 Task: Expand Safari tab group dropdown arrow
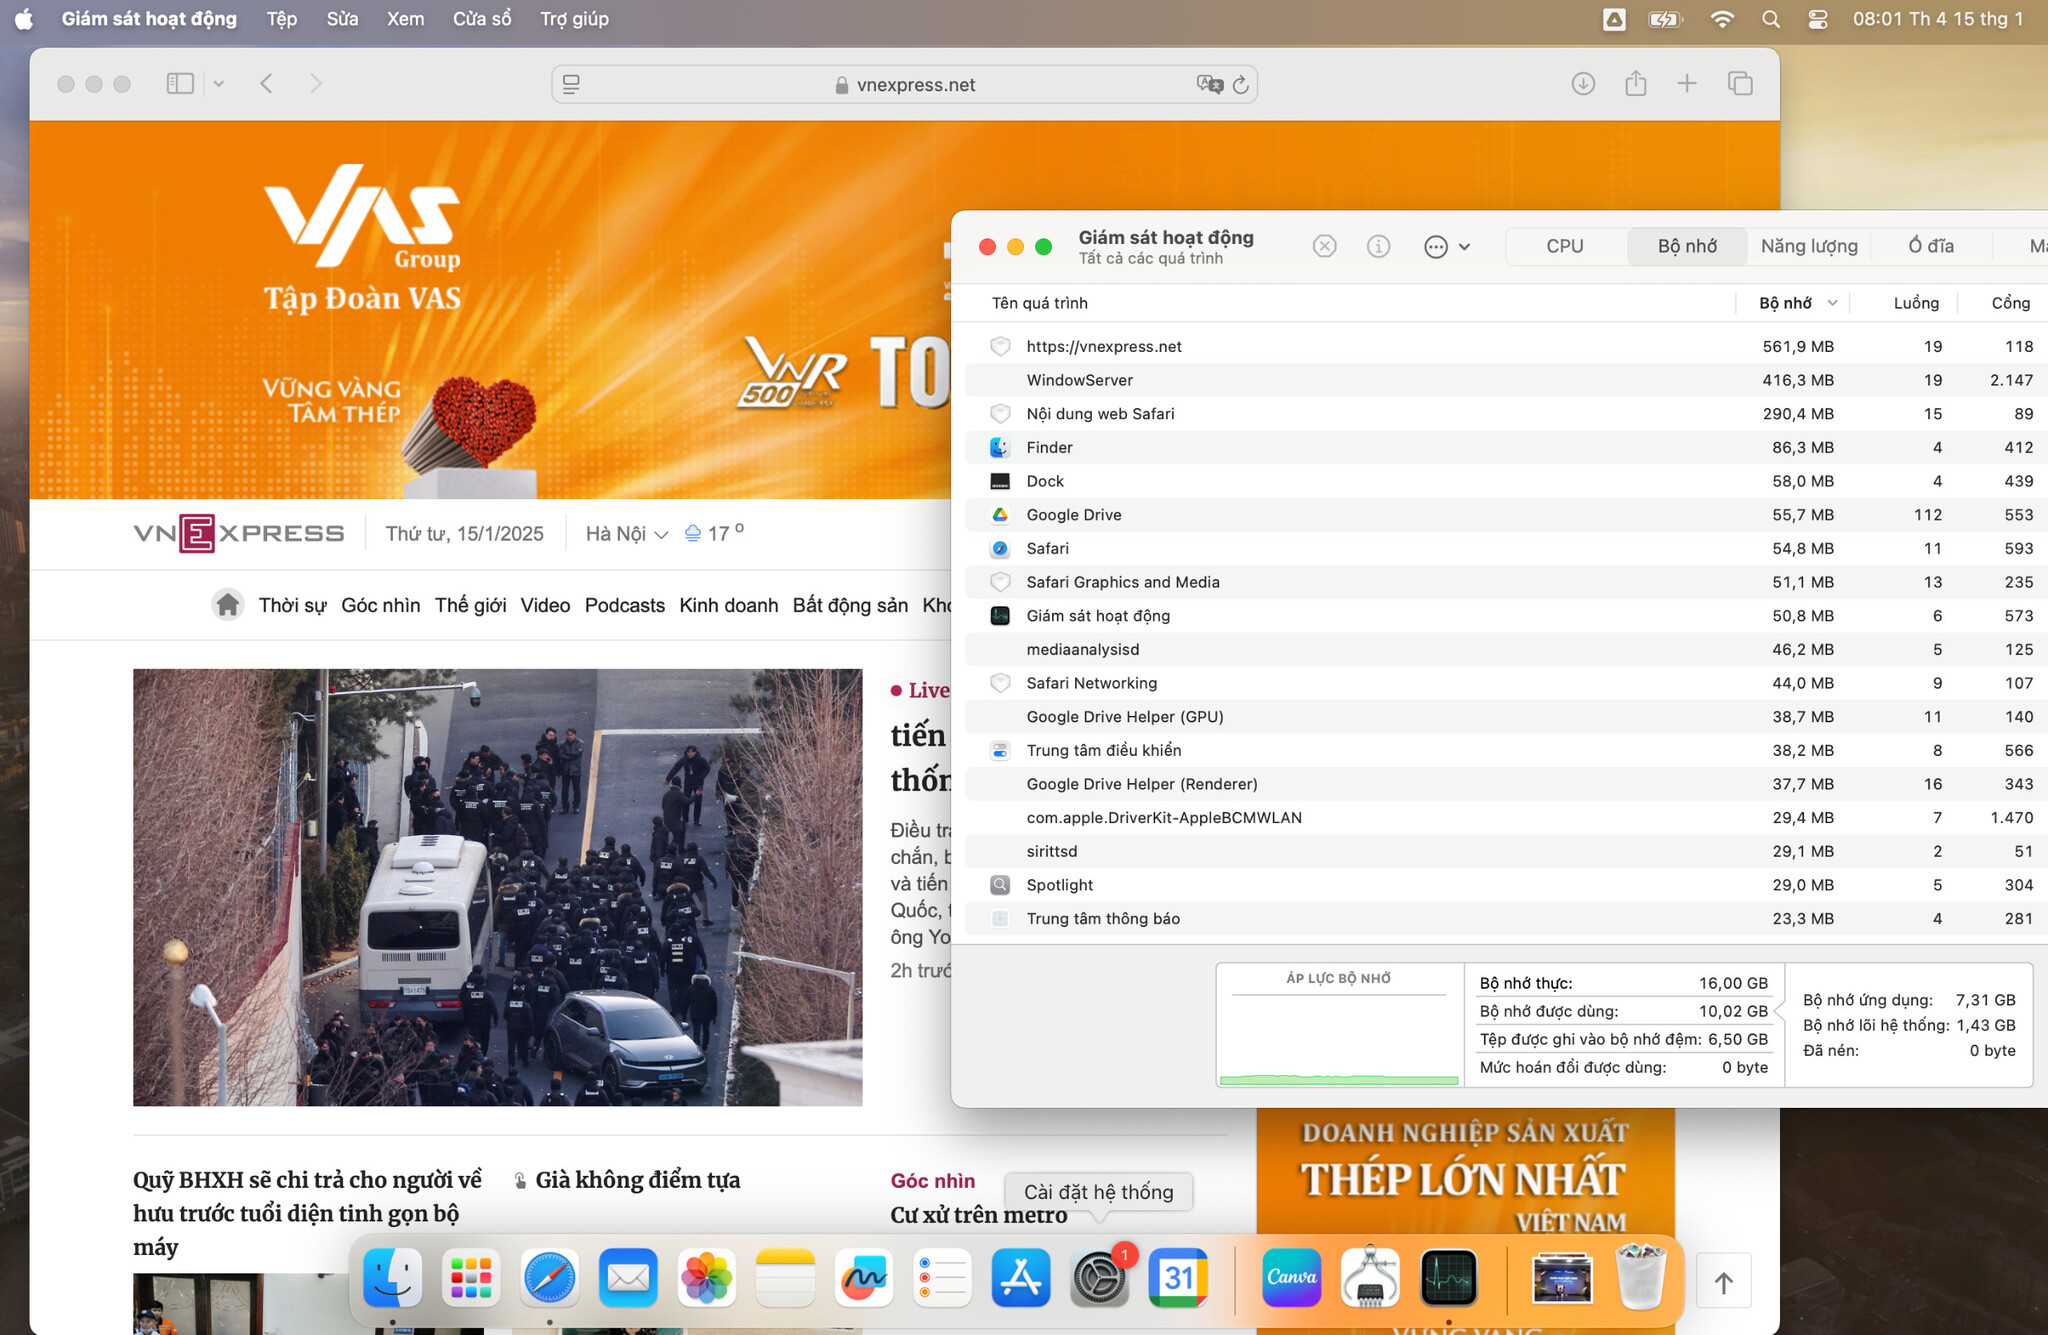click(x=218, y=84)
